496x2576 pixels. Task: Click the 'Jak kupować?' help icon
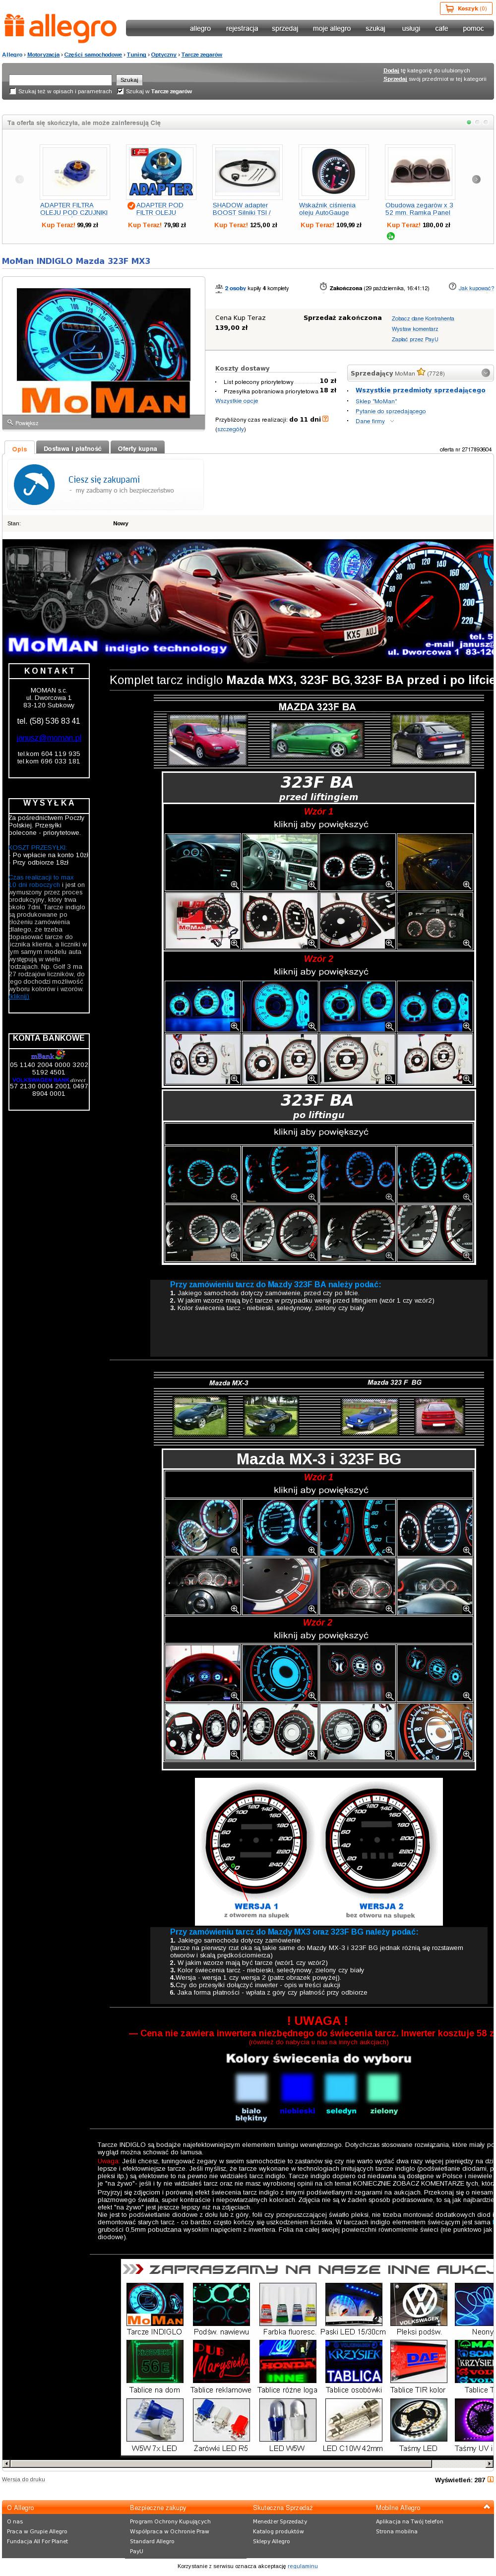(452, 287)
